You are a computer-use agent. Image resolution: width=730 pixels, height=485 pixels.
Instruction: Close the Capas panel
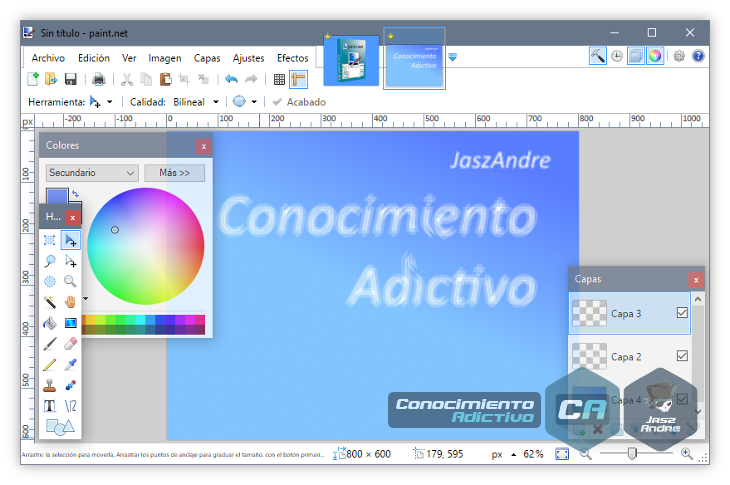click(696, 280)
